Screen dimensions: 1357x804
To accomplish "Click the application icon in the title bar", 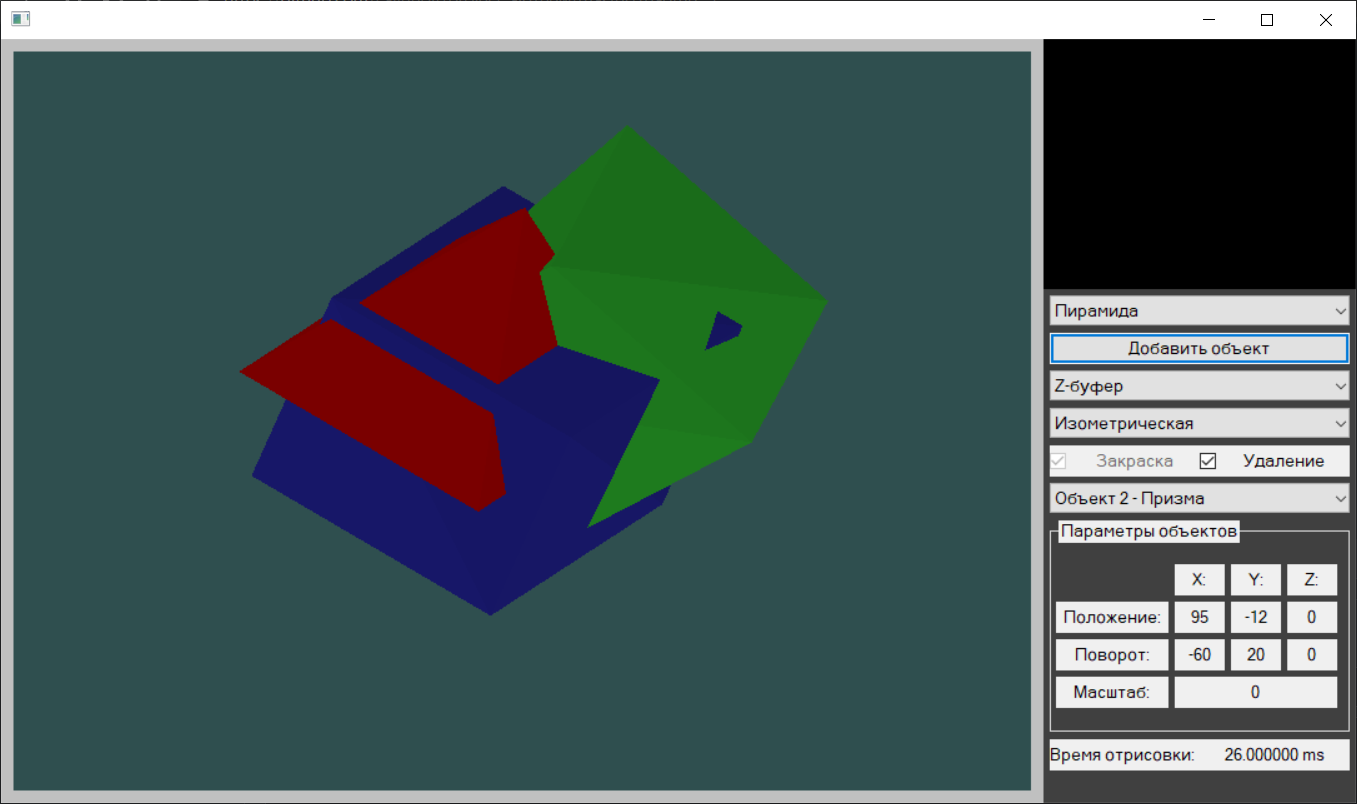I will click(21, 18).
